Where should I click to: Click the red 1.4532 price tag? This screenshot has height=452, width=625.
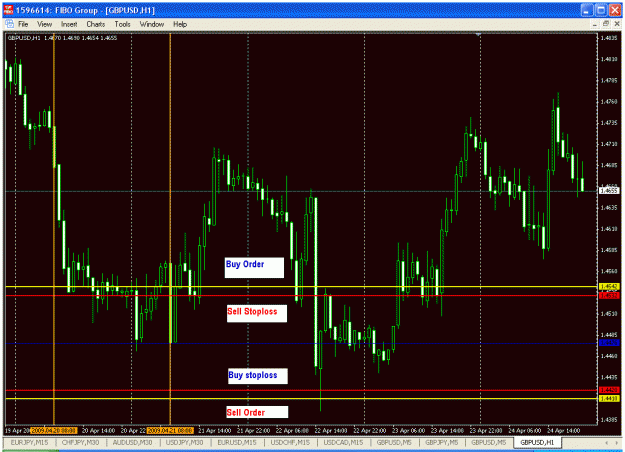609,295
